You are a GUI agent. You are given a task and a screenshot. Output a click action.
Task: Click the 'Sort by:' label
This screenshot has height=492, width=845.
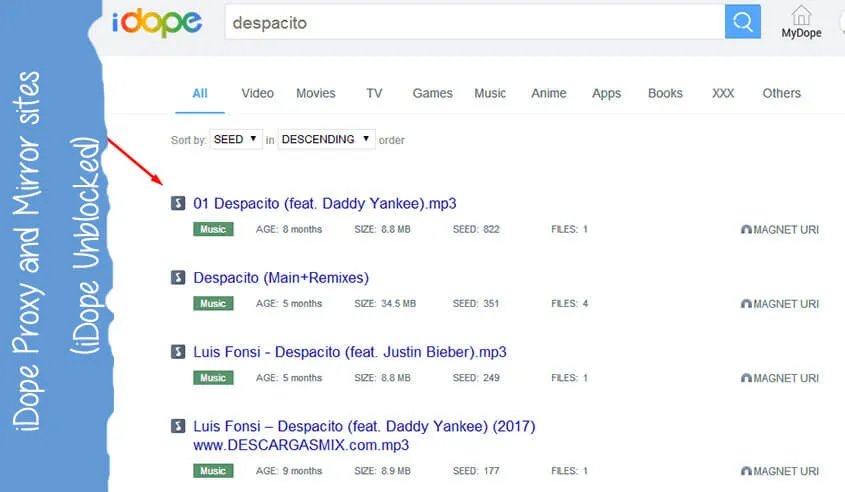pyautogui.click(x=189, y=140)
